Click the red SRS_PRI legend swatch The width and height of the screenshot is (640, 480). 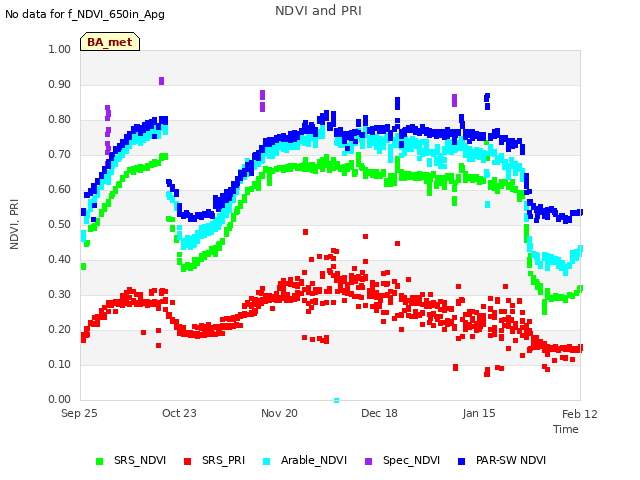tap(187, 461)
